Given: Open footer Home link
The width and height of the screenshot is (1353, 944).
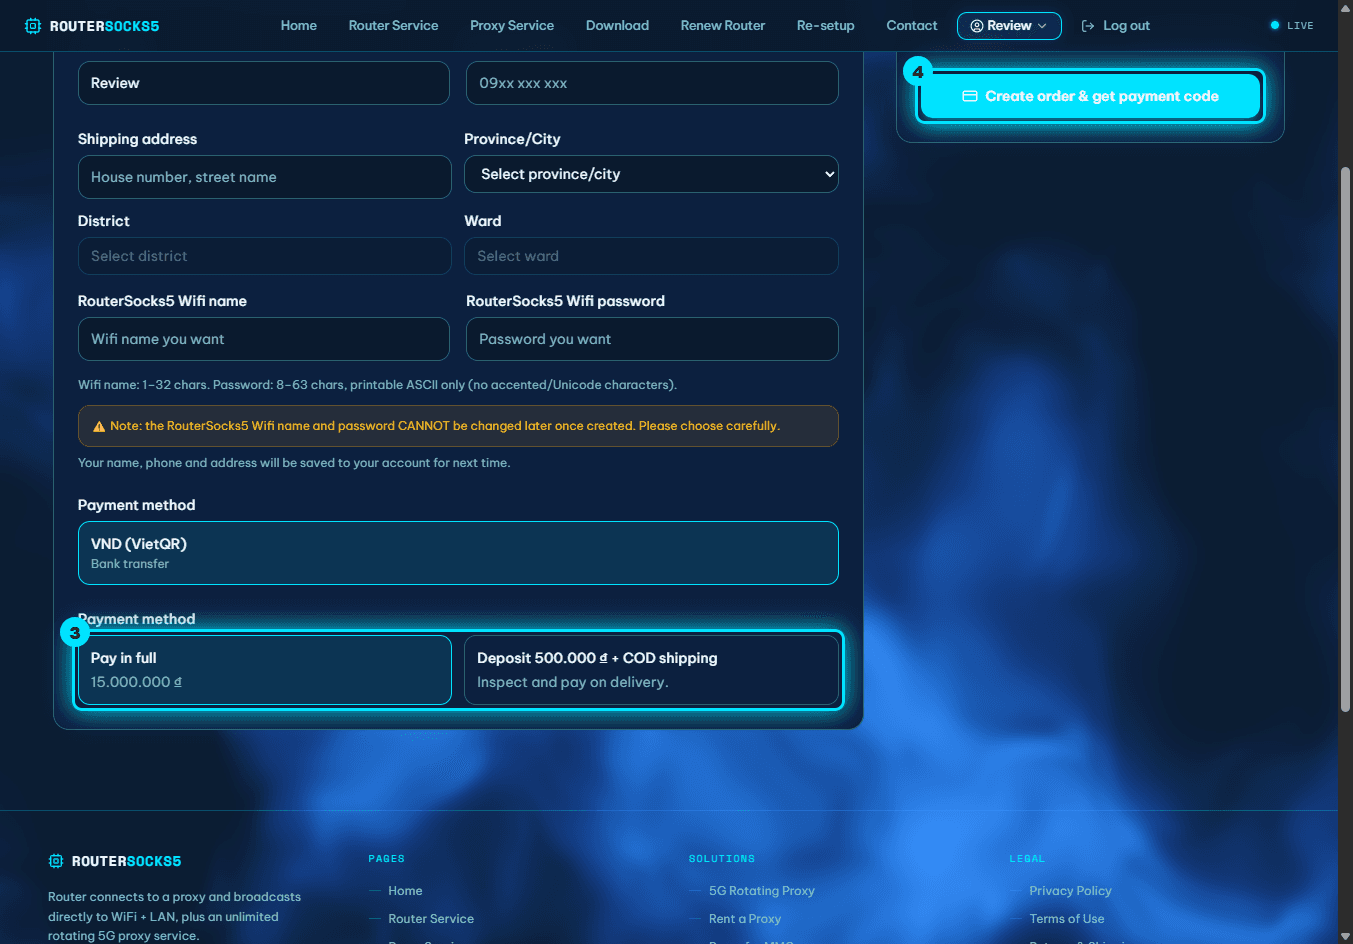Looking at the screenshot, I should click(x=405, y=891).
